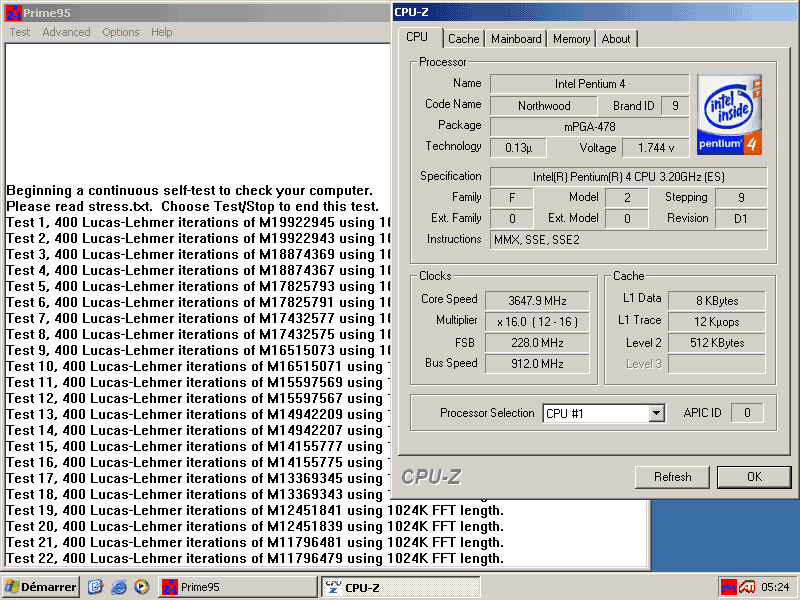Click the CPU-Z icon in the taskbar button
Viewport: 800px width, 600px height.
pyautogui.click(x=333, y=587)
